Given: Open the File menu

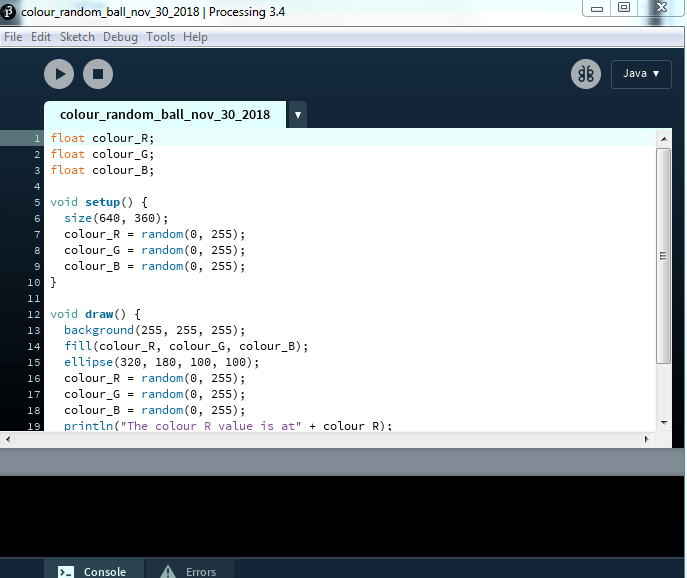Looking at the screenshot, I should coord(13,37).
